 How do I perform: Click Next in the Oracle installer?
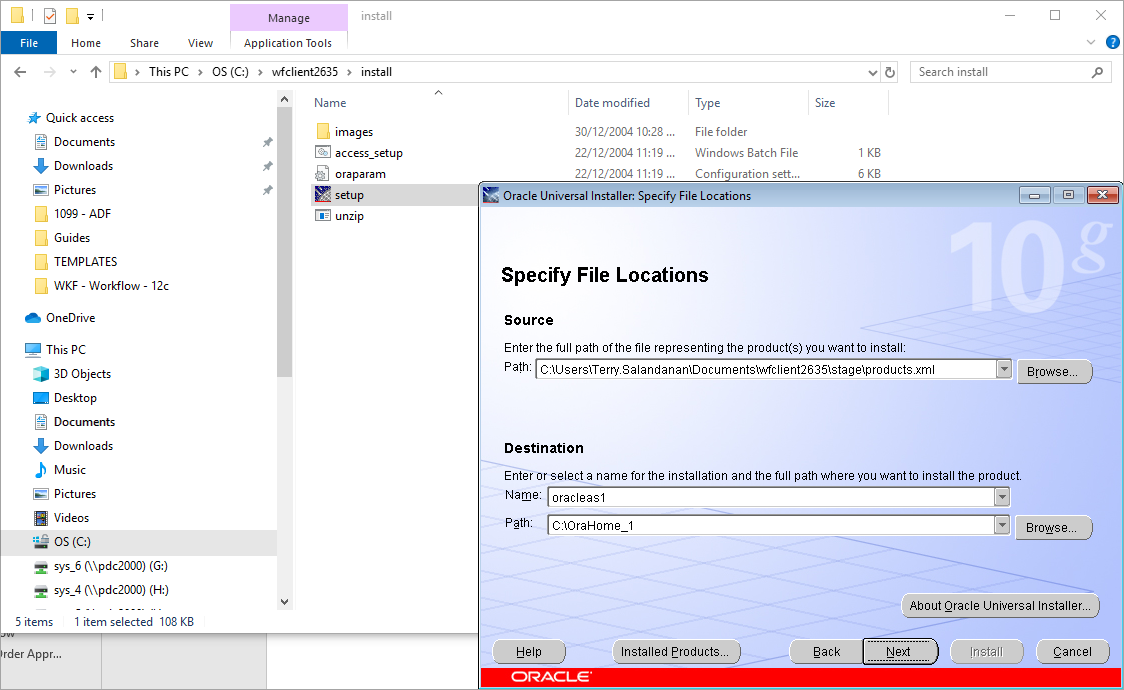point(899,651)
